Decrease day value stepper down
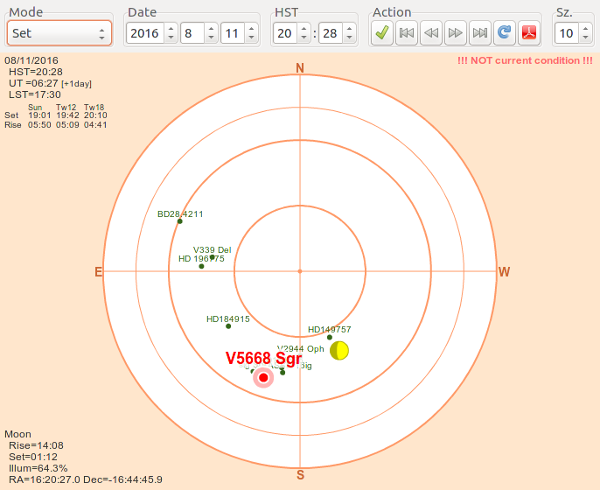This screenshot has height=490, width=600. pos(251,38)
